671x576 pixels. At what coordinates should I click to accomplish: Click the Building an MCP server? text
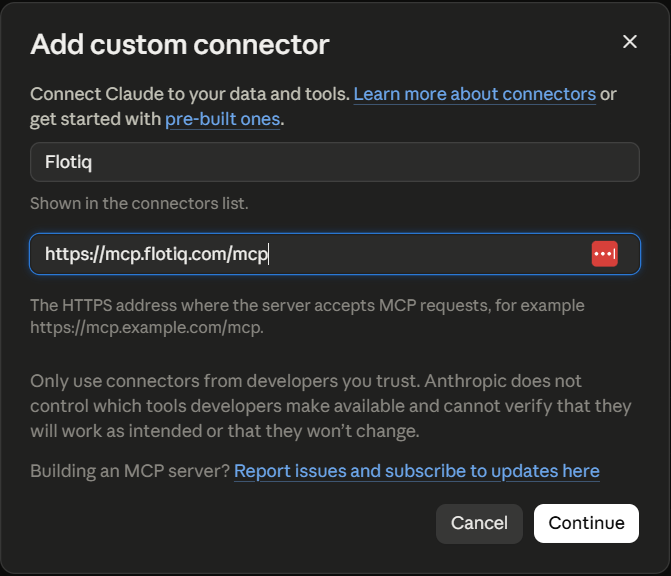click(x=130, y=471)
